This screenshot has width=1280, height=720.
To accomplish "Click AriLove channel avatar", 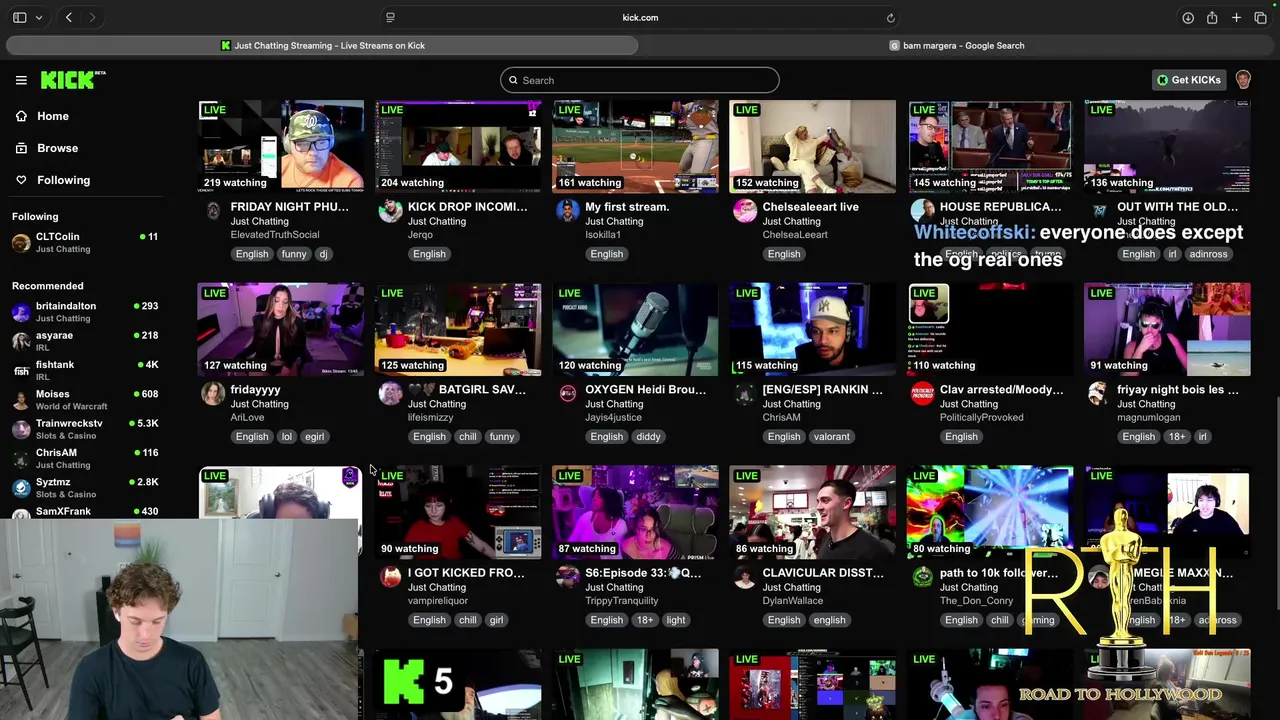I will [x=213, y=393].
